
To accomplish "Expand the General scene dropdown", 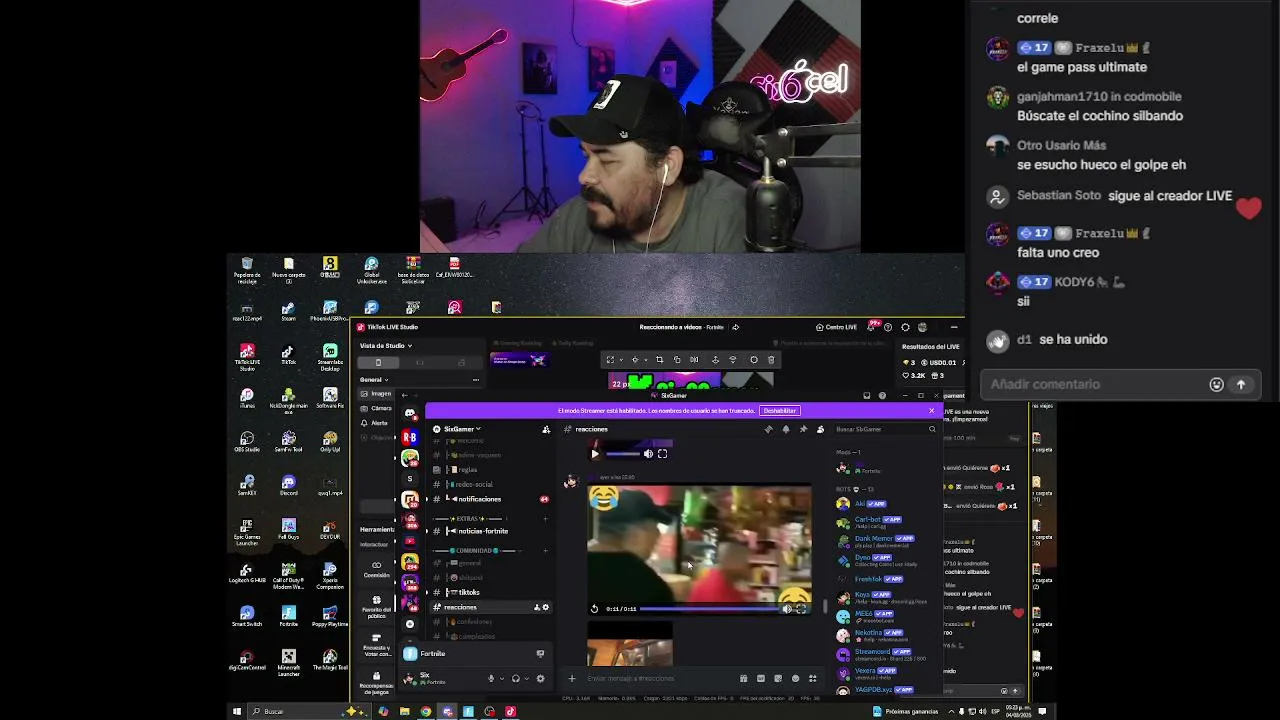I will (x=373, y=380).
